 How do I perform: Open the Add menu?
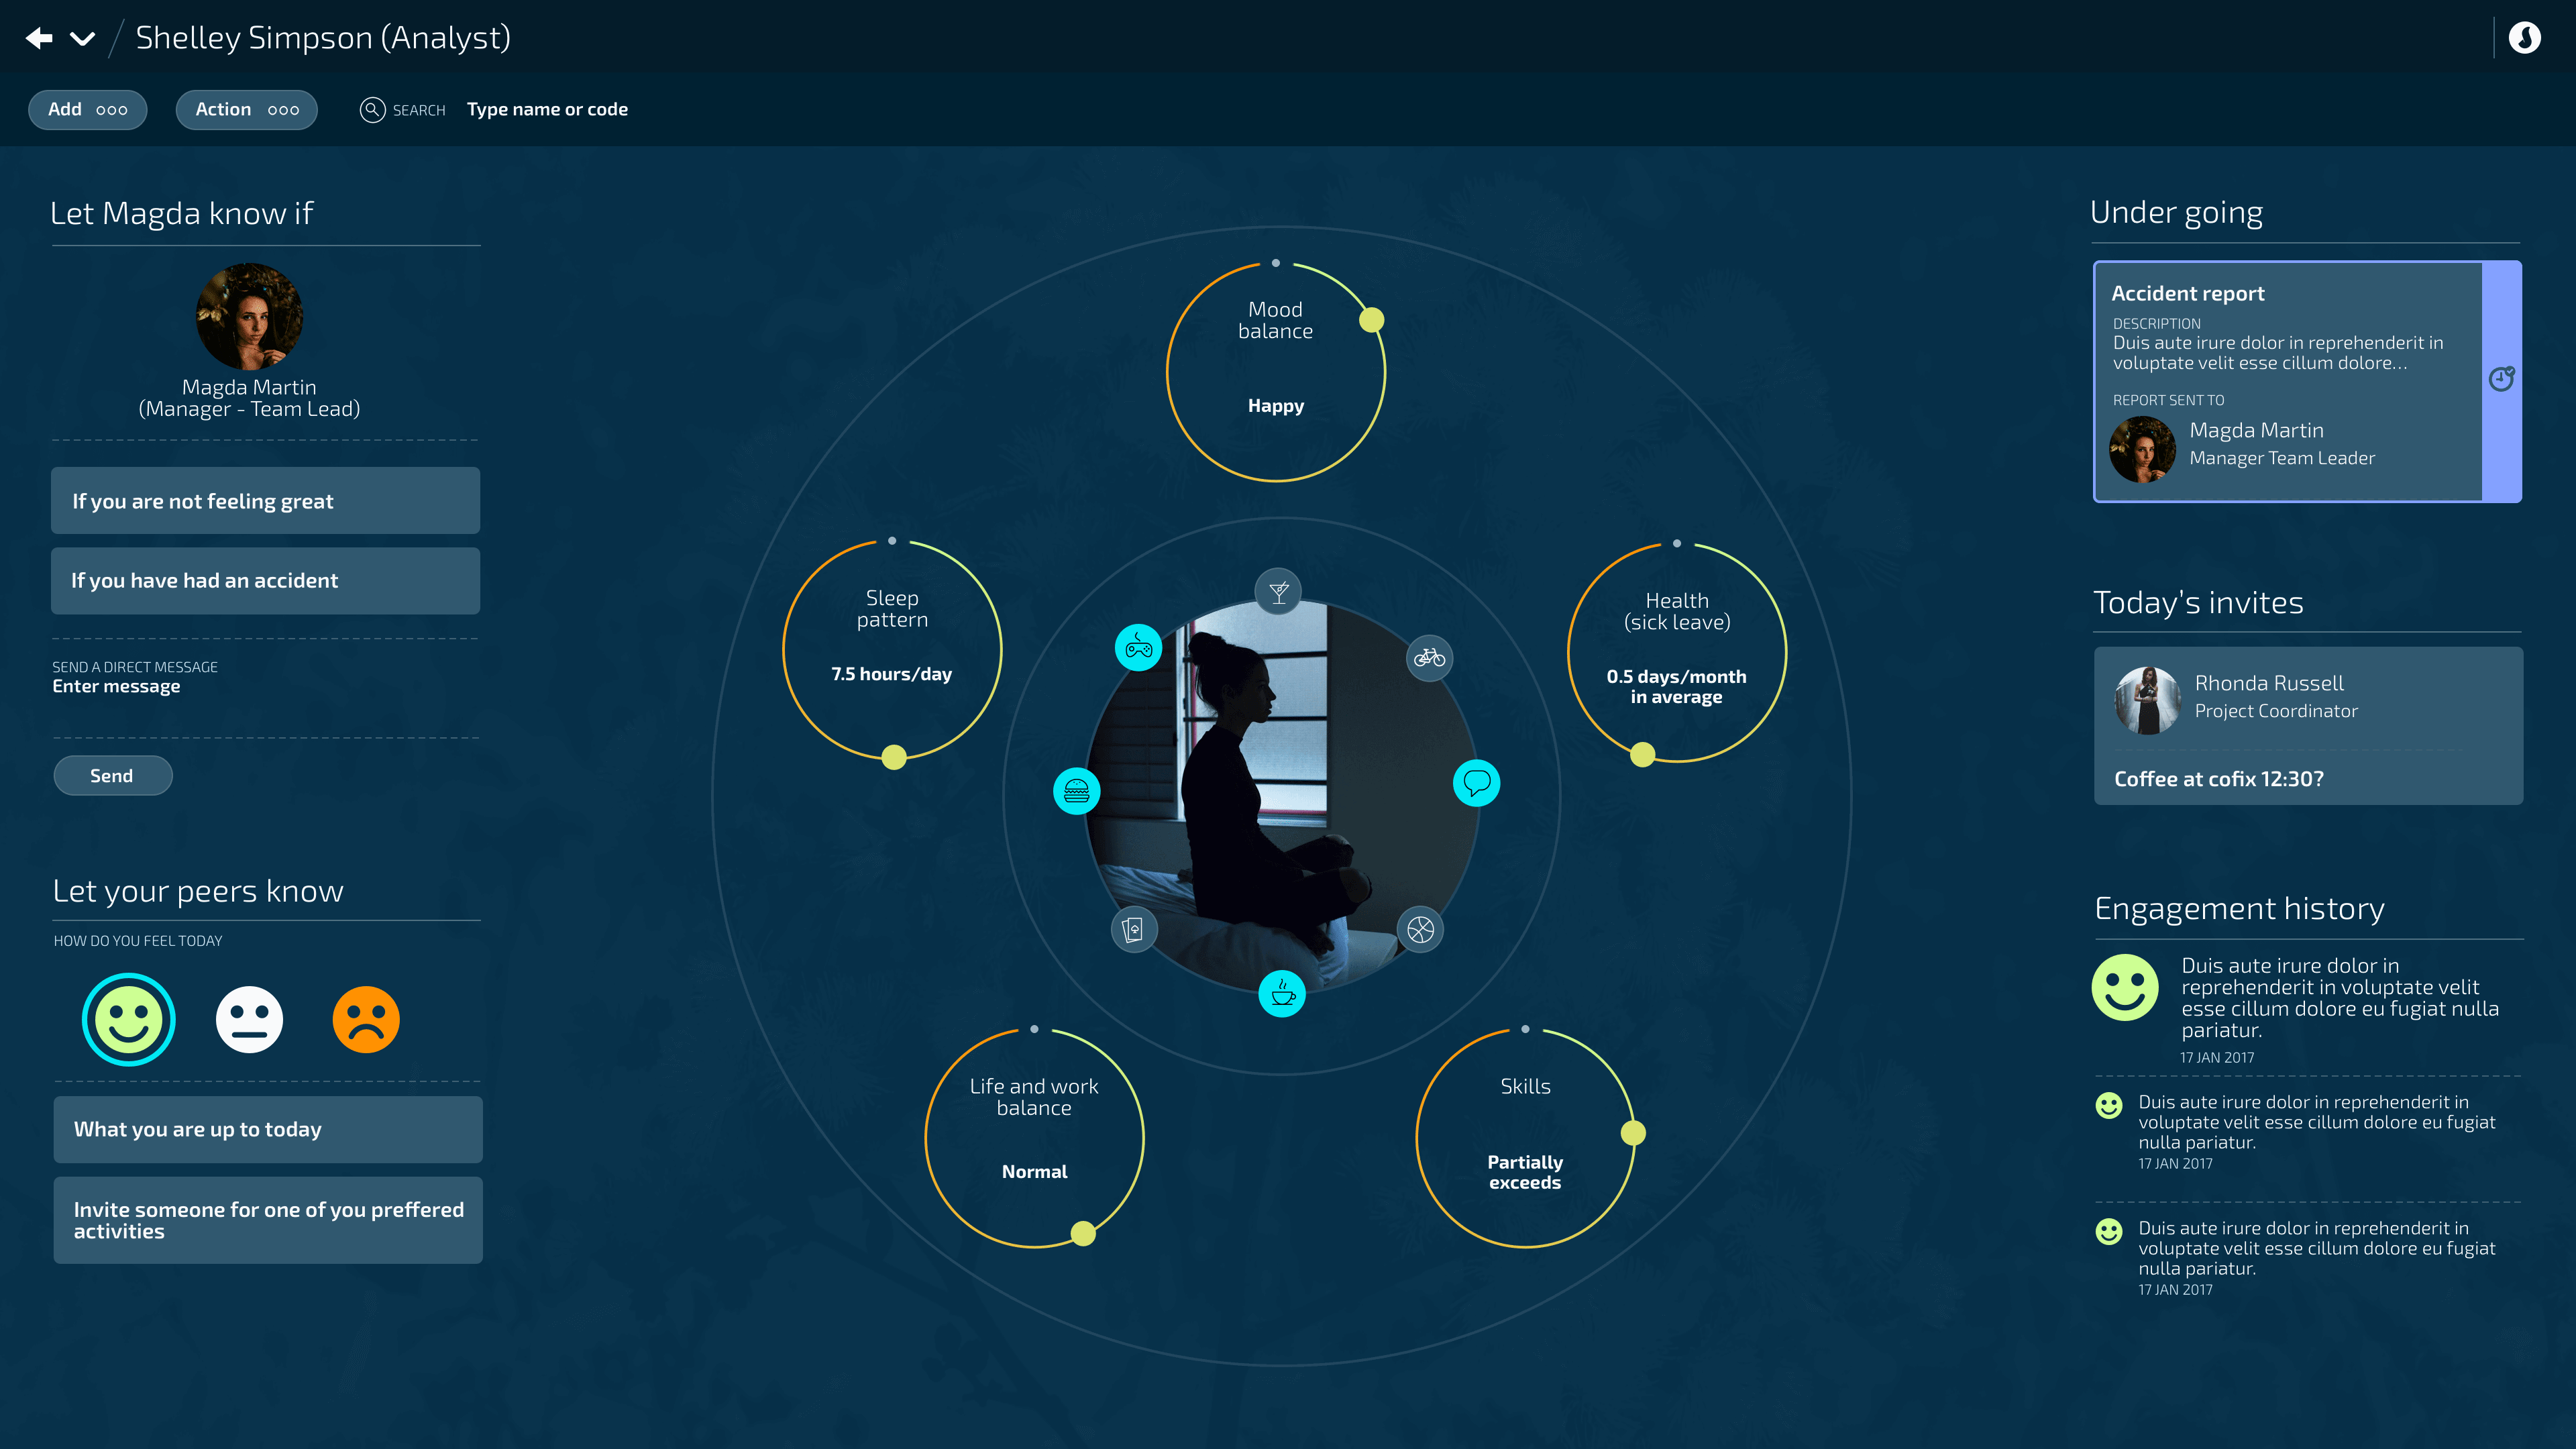tap(87, 110)
